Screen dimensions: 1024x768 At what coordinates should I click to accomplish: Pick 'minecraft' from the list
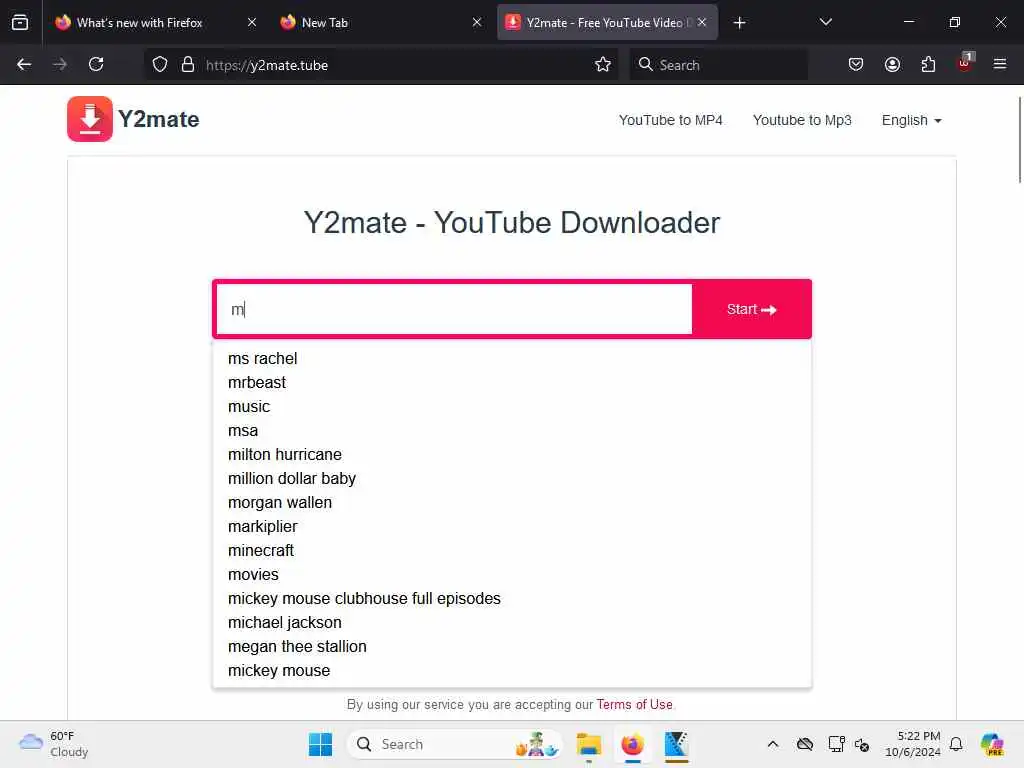click(511, 551)
